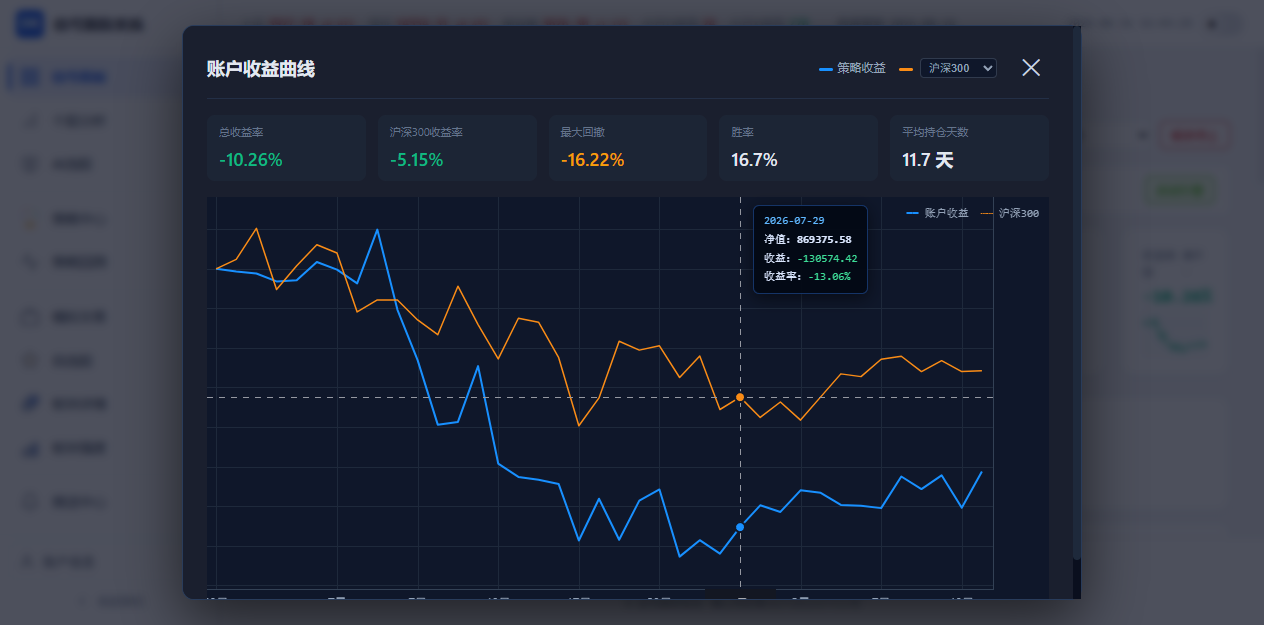Click the 平均持仓天数 card label
This screenshot has width=1264, height=625.
pyautogui.click(x=935, y=132)
